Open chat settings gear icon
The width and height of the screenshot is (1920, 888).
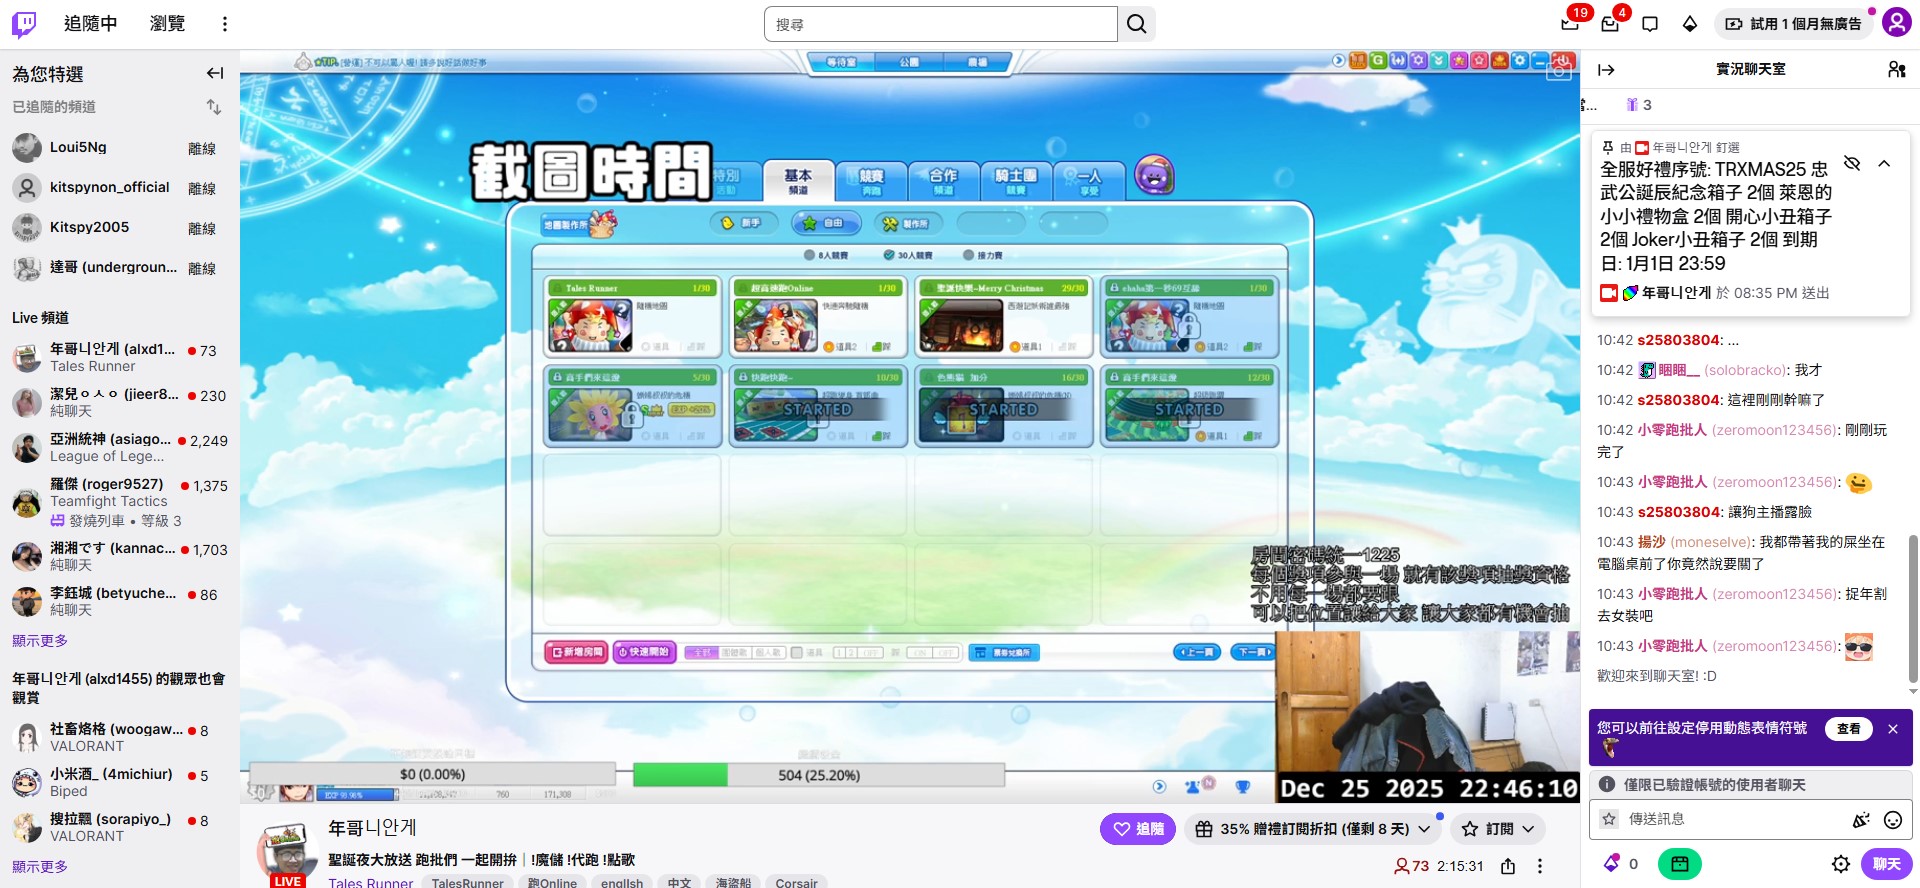(x=1840, y=864)
